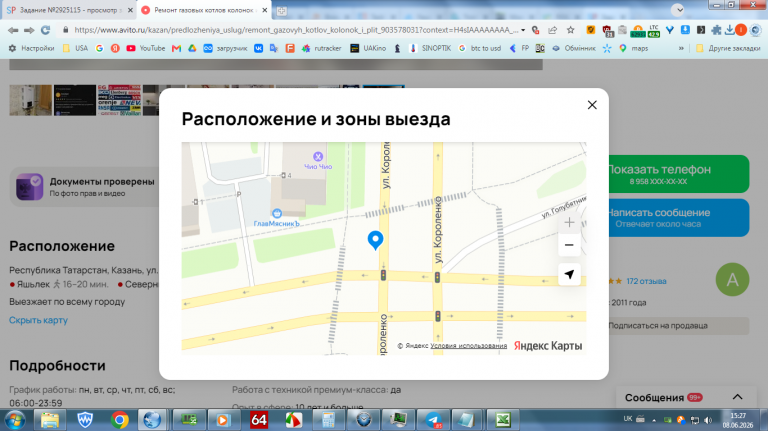Image resolution: width=768 pixels, height=431 pixels.
Task: Open the USA bookmarks folder
Action: [x=75, y=48]
